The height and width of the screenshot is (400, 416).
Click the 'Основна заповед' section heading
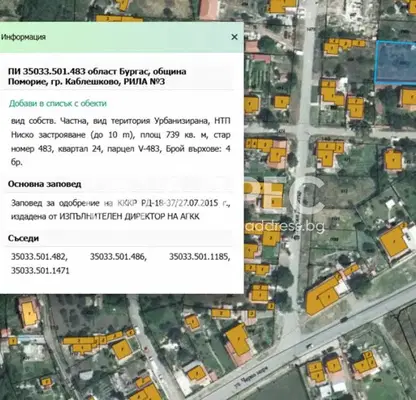pyautogui.click(x=44, y=184)
